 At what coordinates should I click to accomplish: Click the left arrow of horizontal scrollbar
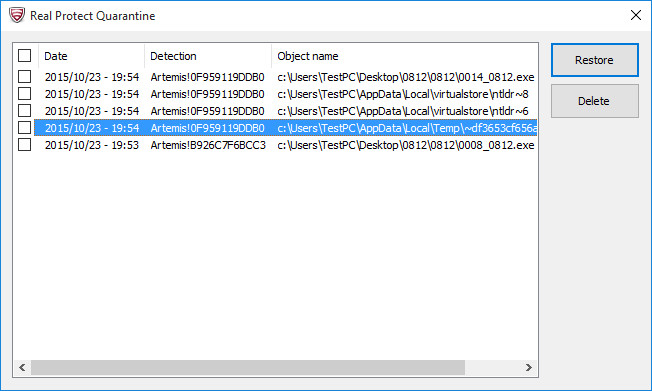pyautogui.click(x=22, y=367)
